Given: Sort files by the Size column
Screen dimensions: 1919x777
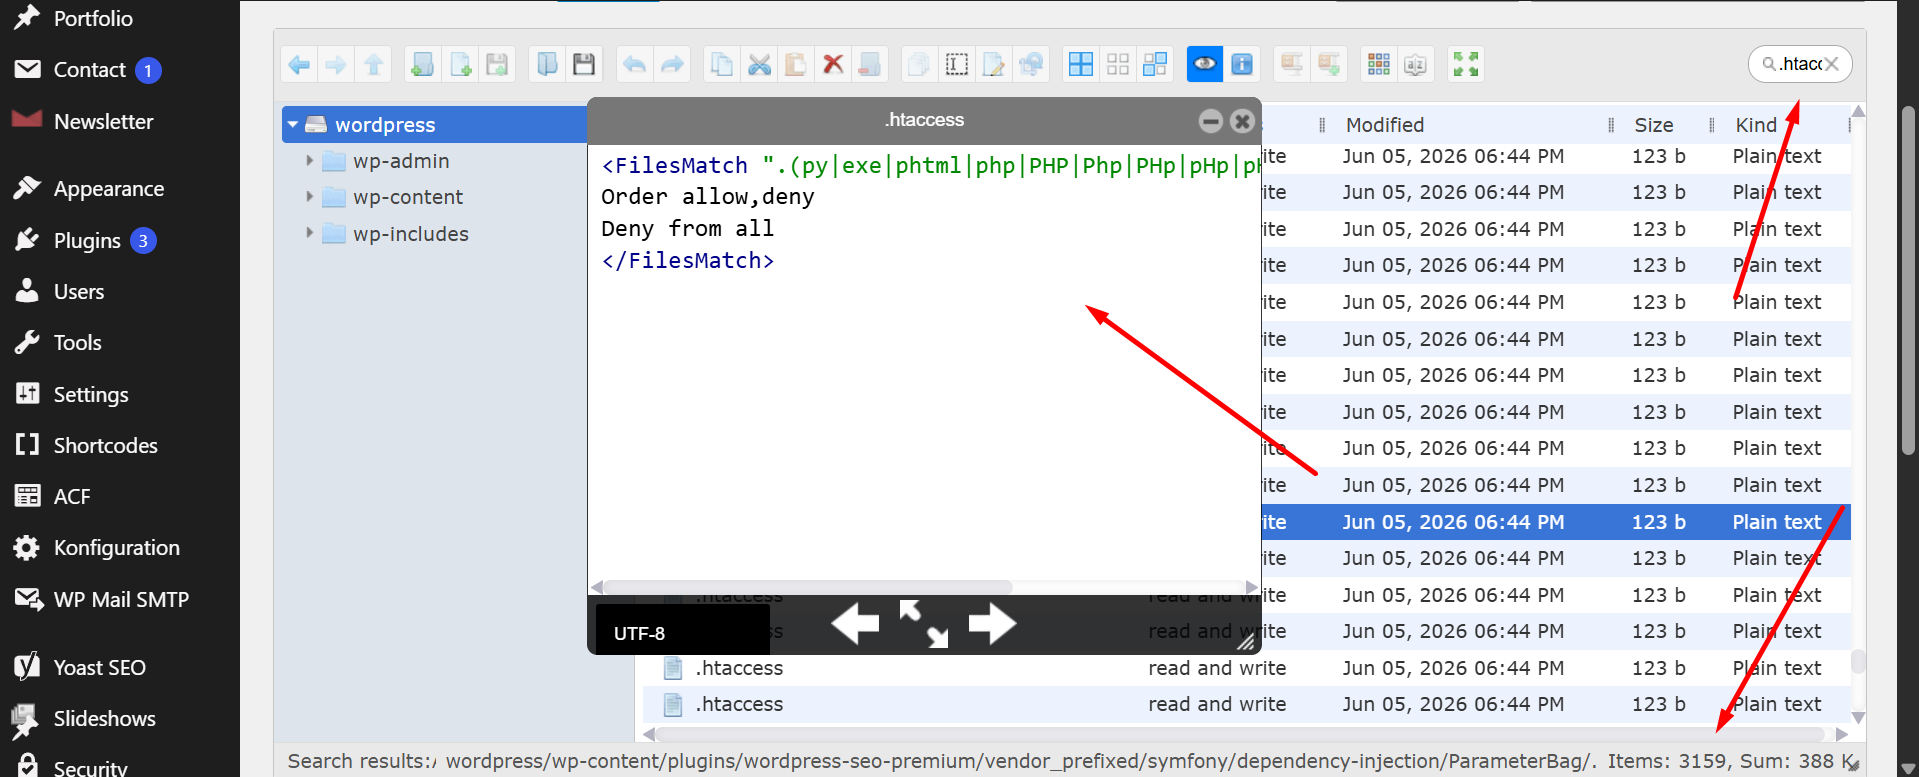Looking at the screenshot, I should [x=1653, y=125].
